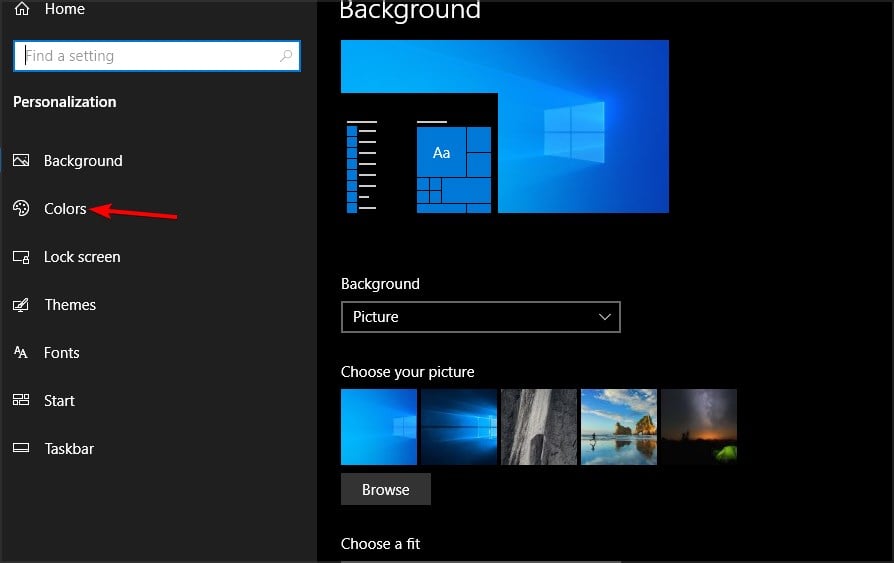This screenshot has width=894, height=563.
Task: Click the Choose your picture label
Action: (408, 372)
